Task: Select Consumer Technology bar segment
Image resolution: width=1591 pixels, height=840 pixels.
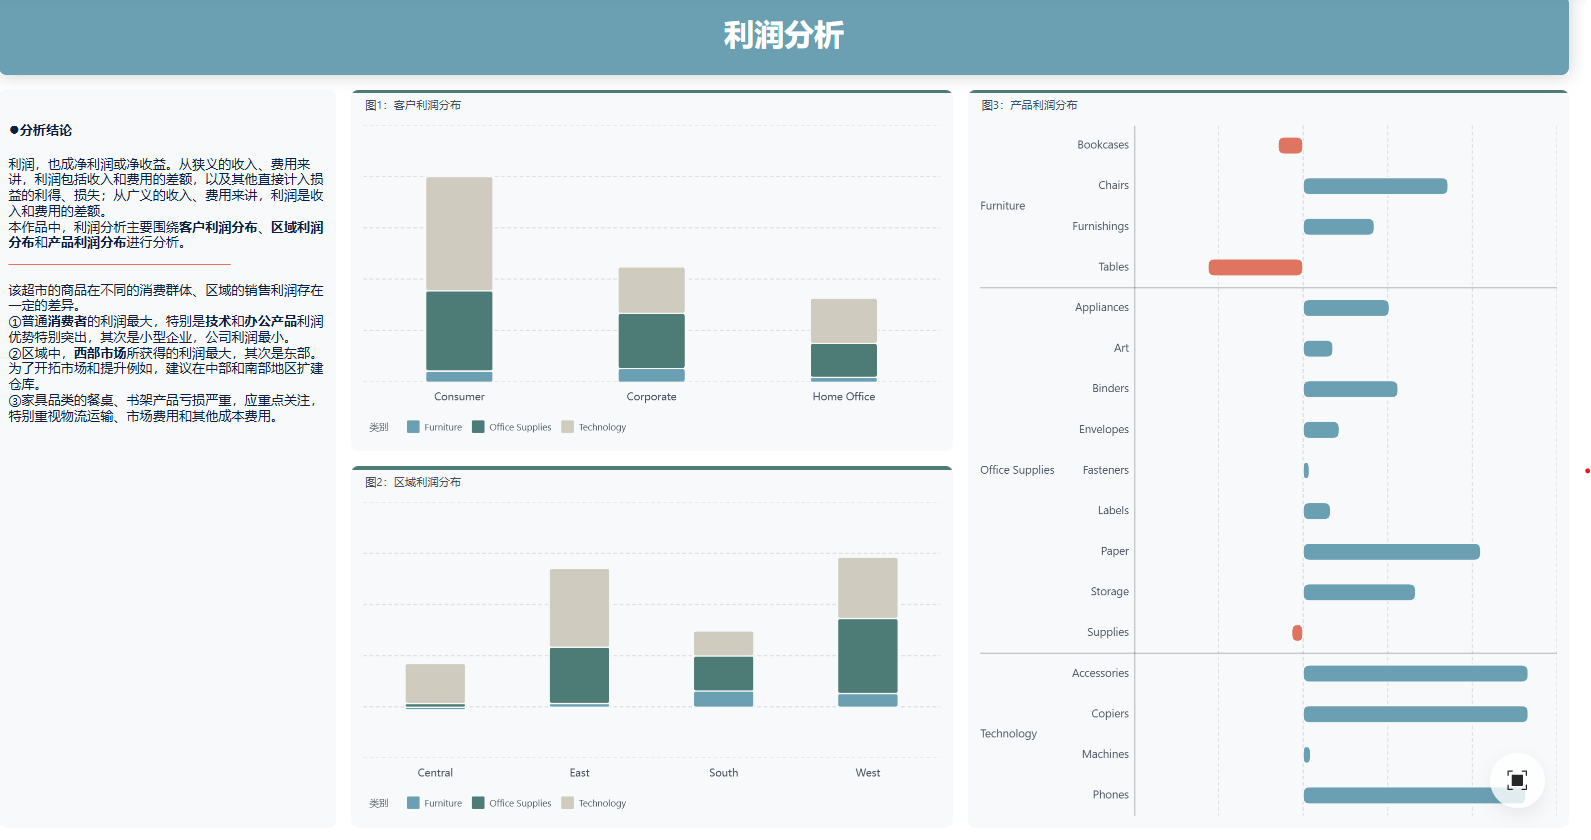Action: tap(459, 234)
